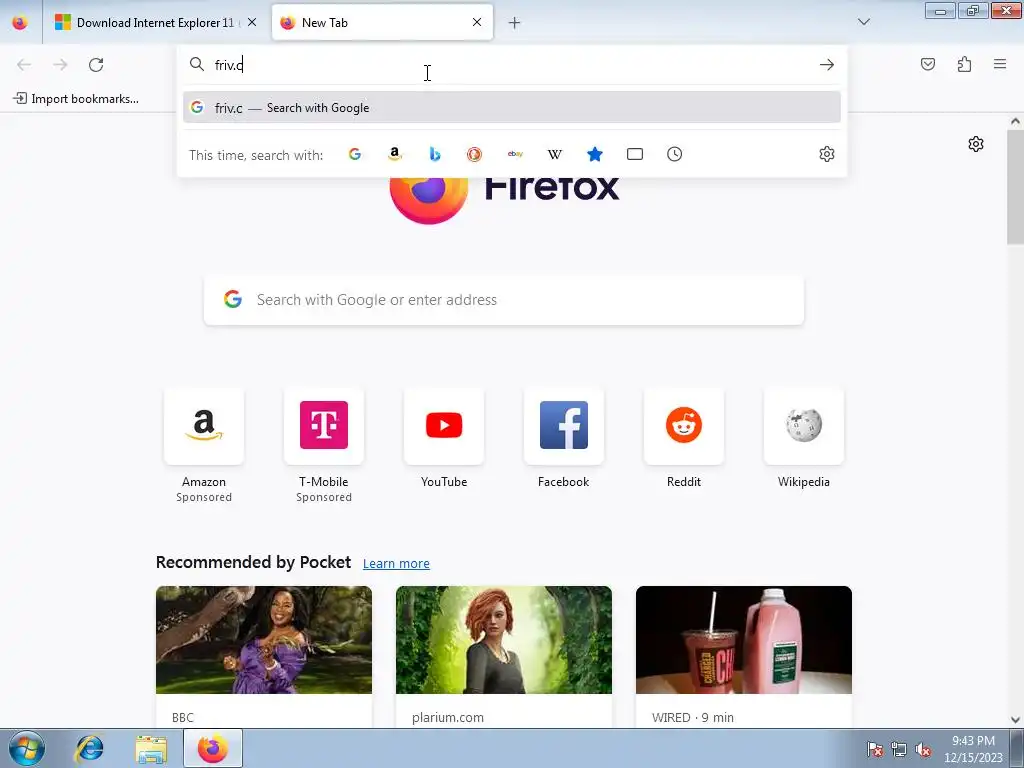Click the address bar text friv.c
Screen dimensions: 1024x768
(229, 65)
